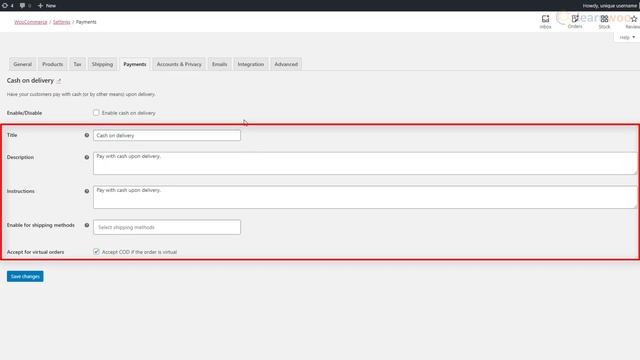Open the Advanced tab
Viewport: 640px width, 360px height.
pyautogui.click(x=286, y=64)
